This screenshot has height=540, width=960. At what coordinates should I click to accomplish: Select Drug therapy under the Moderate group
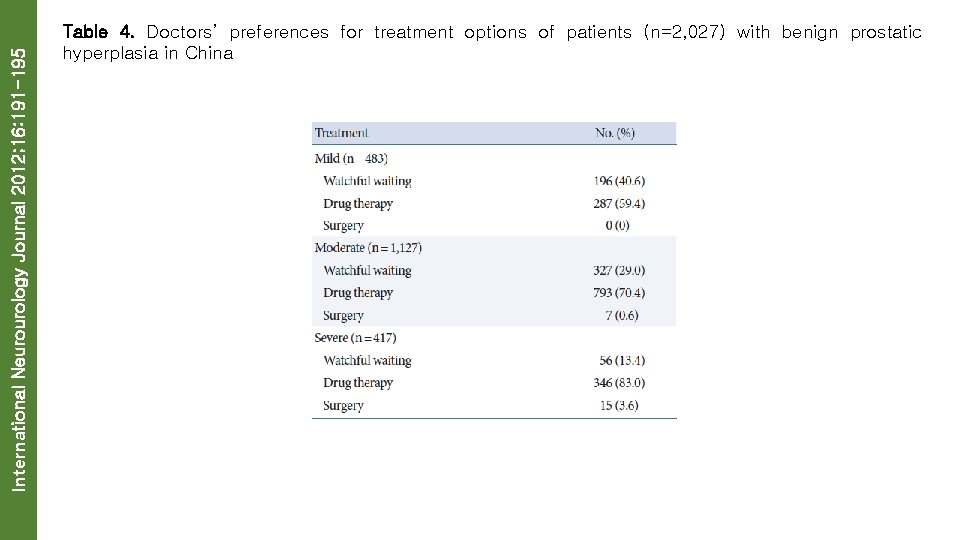358,293
